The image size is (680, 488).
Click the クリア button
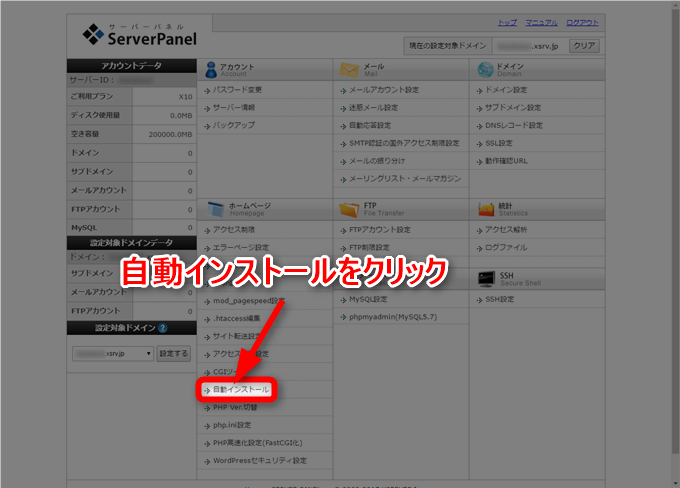tap(584, 46)
